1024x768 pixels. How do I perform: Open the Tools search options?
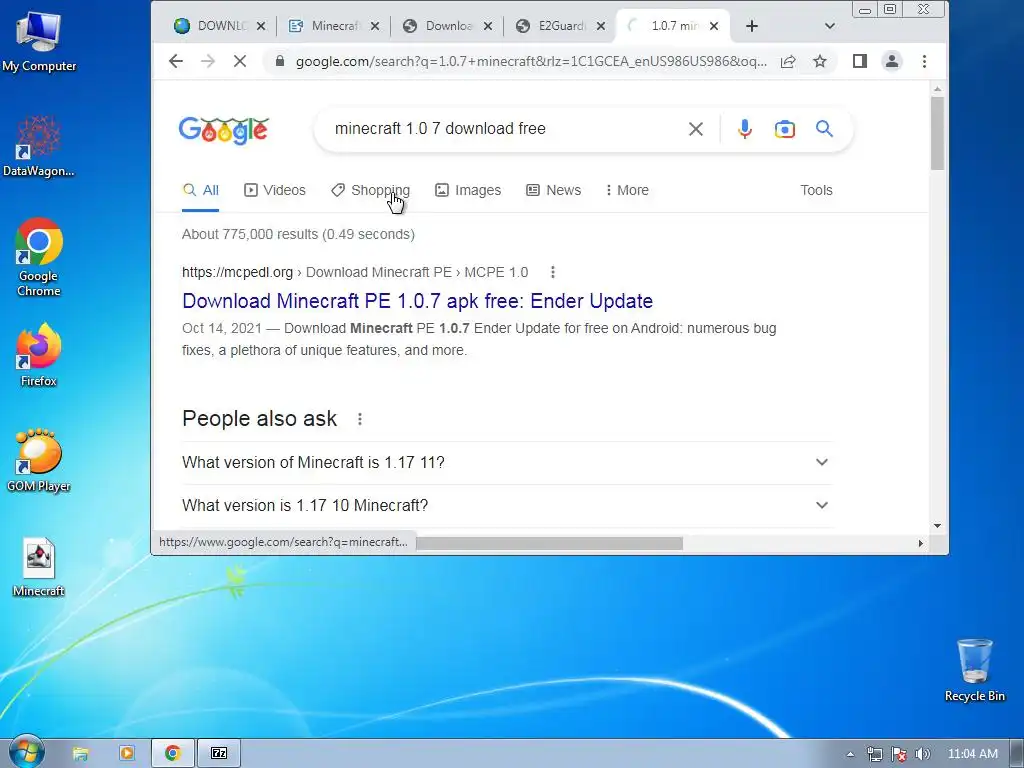pyautogui.click(x=816, y=190)
